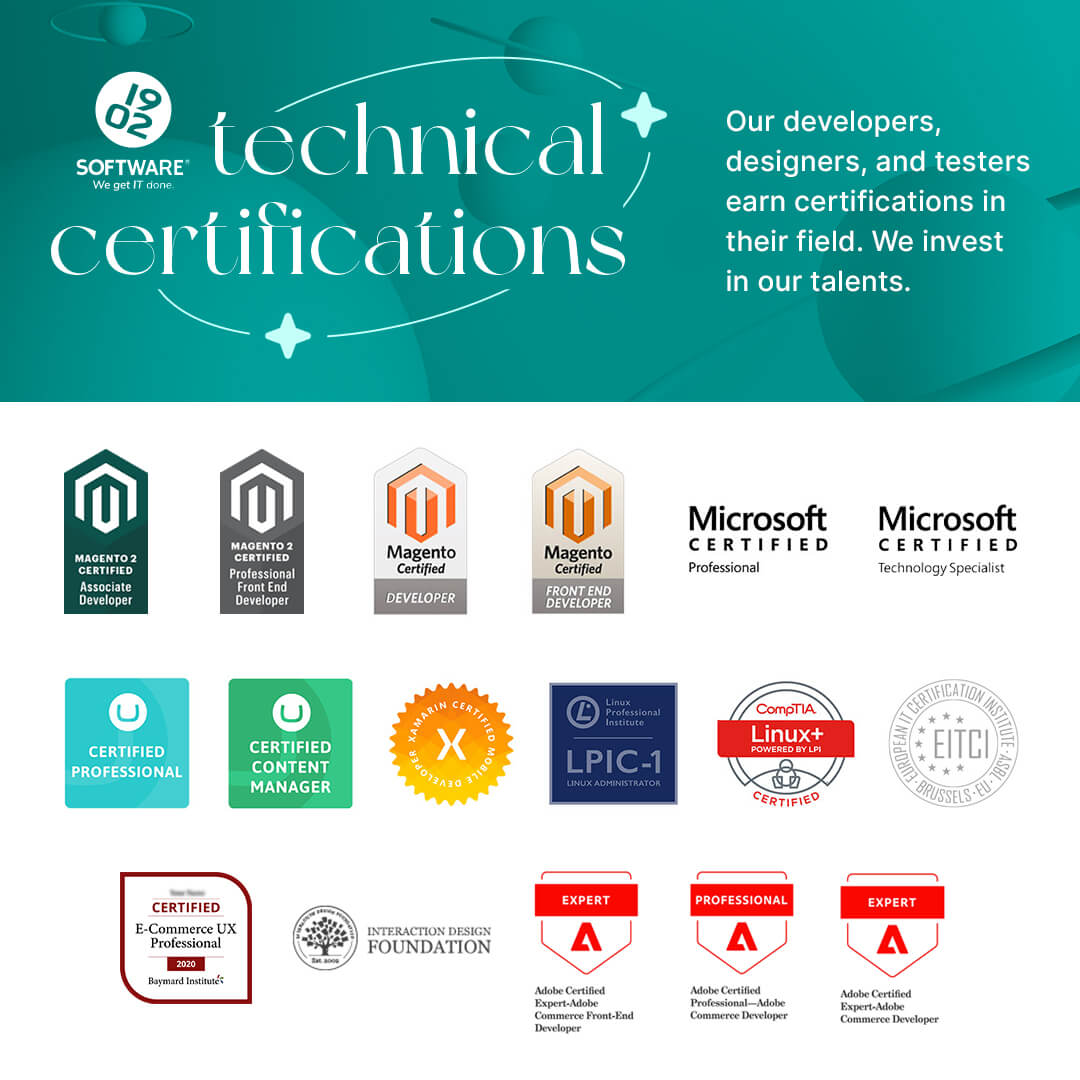Click Microsoft Certified Technology Specialist logo
The image size is (1080, 1080).
click(947, 540)
